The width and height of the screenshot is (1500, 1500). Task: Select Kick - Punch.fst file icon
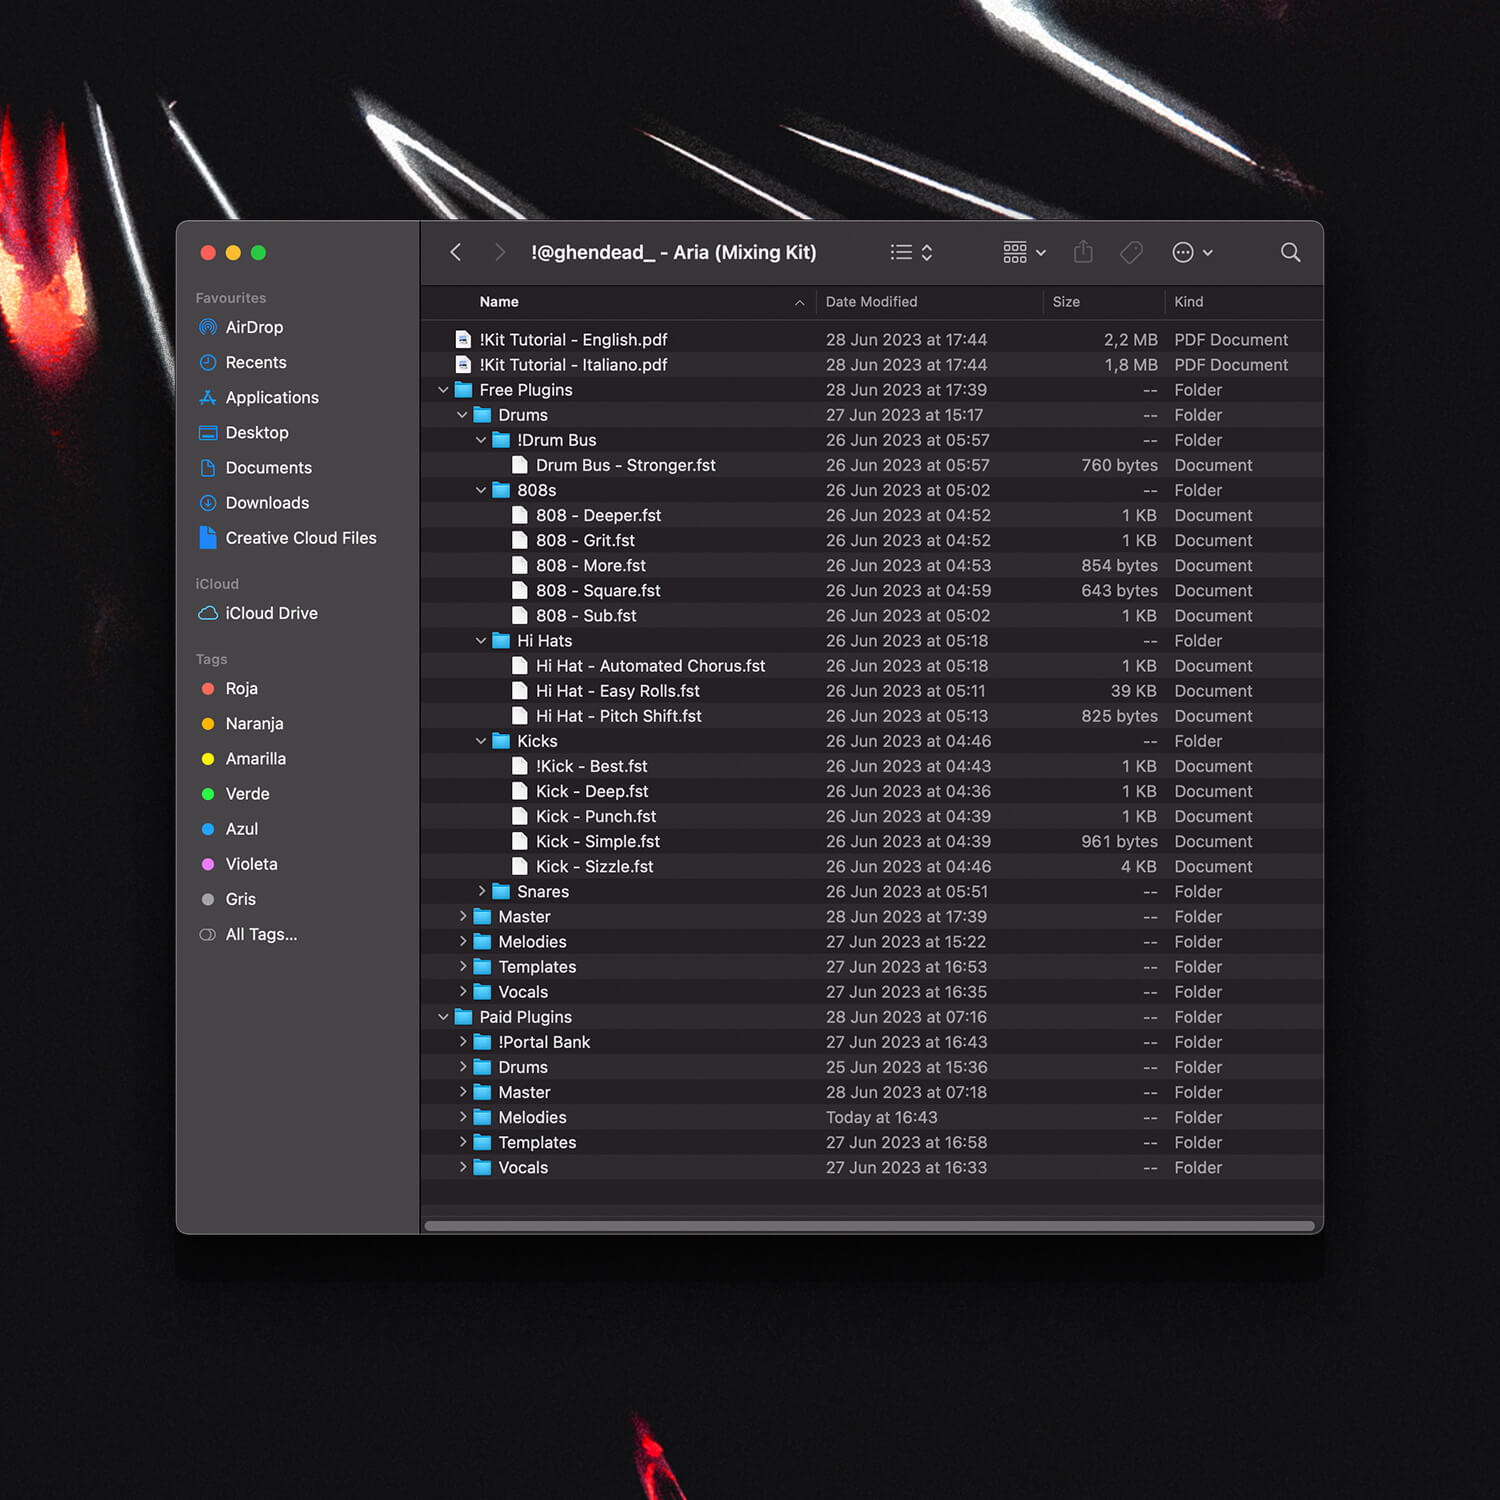pos(520,816)
